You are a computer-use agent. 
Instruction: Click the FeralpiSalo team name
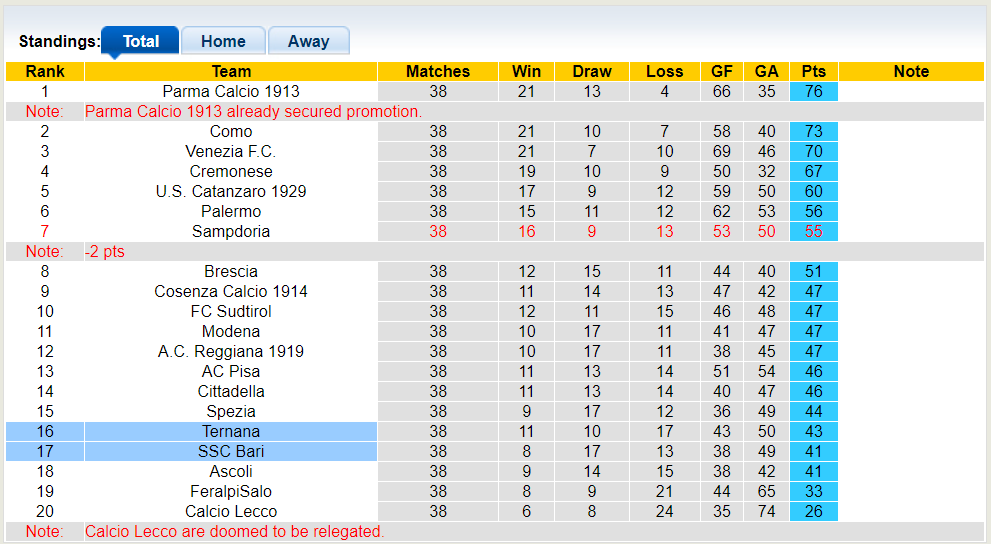point(231,491)
